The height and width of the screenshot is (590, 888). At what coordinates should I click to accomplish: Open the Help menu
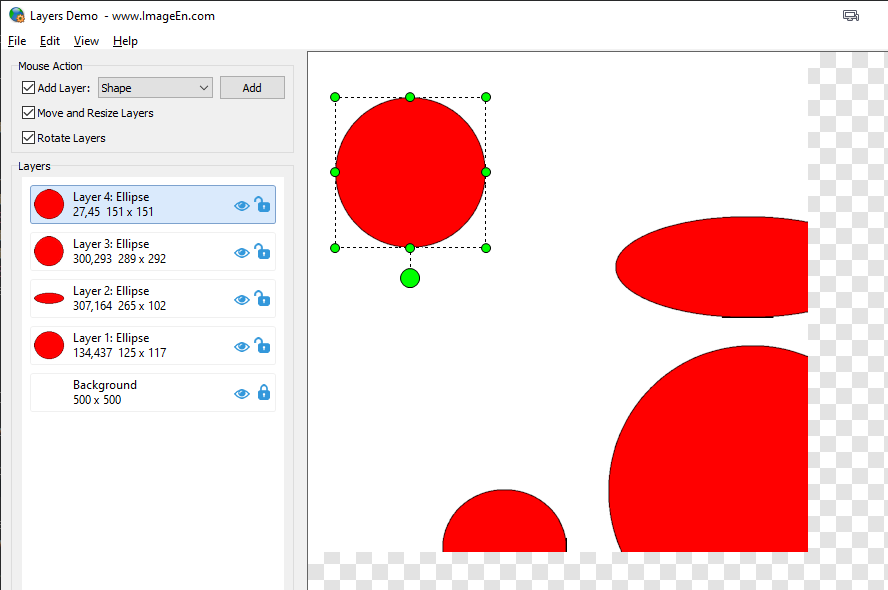[x=125, y=41]
